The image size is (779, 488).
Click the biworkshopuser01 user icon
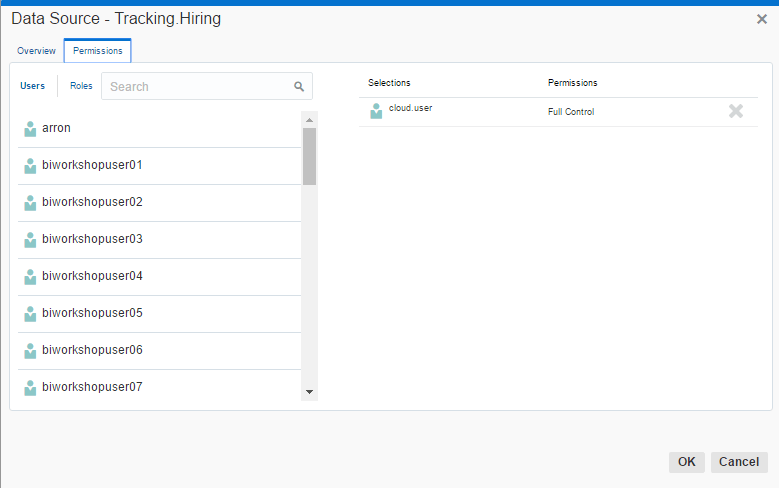(30, 166)
